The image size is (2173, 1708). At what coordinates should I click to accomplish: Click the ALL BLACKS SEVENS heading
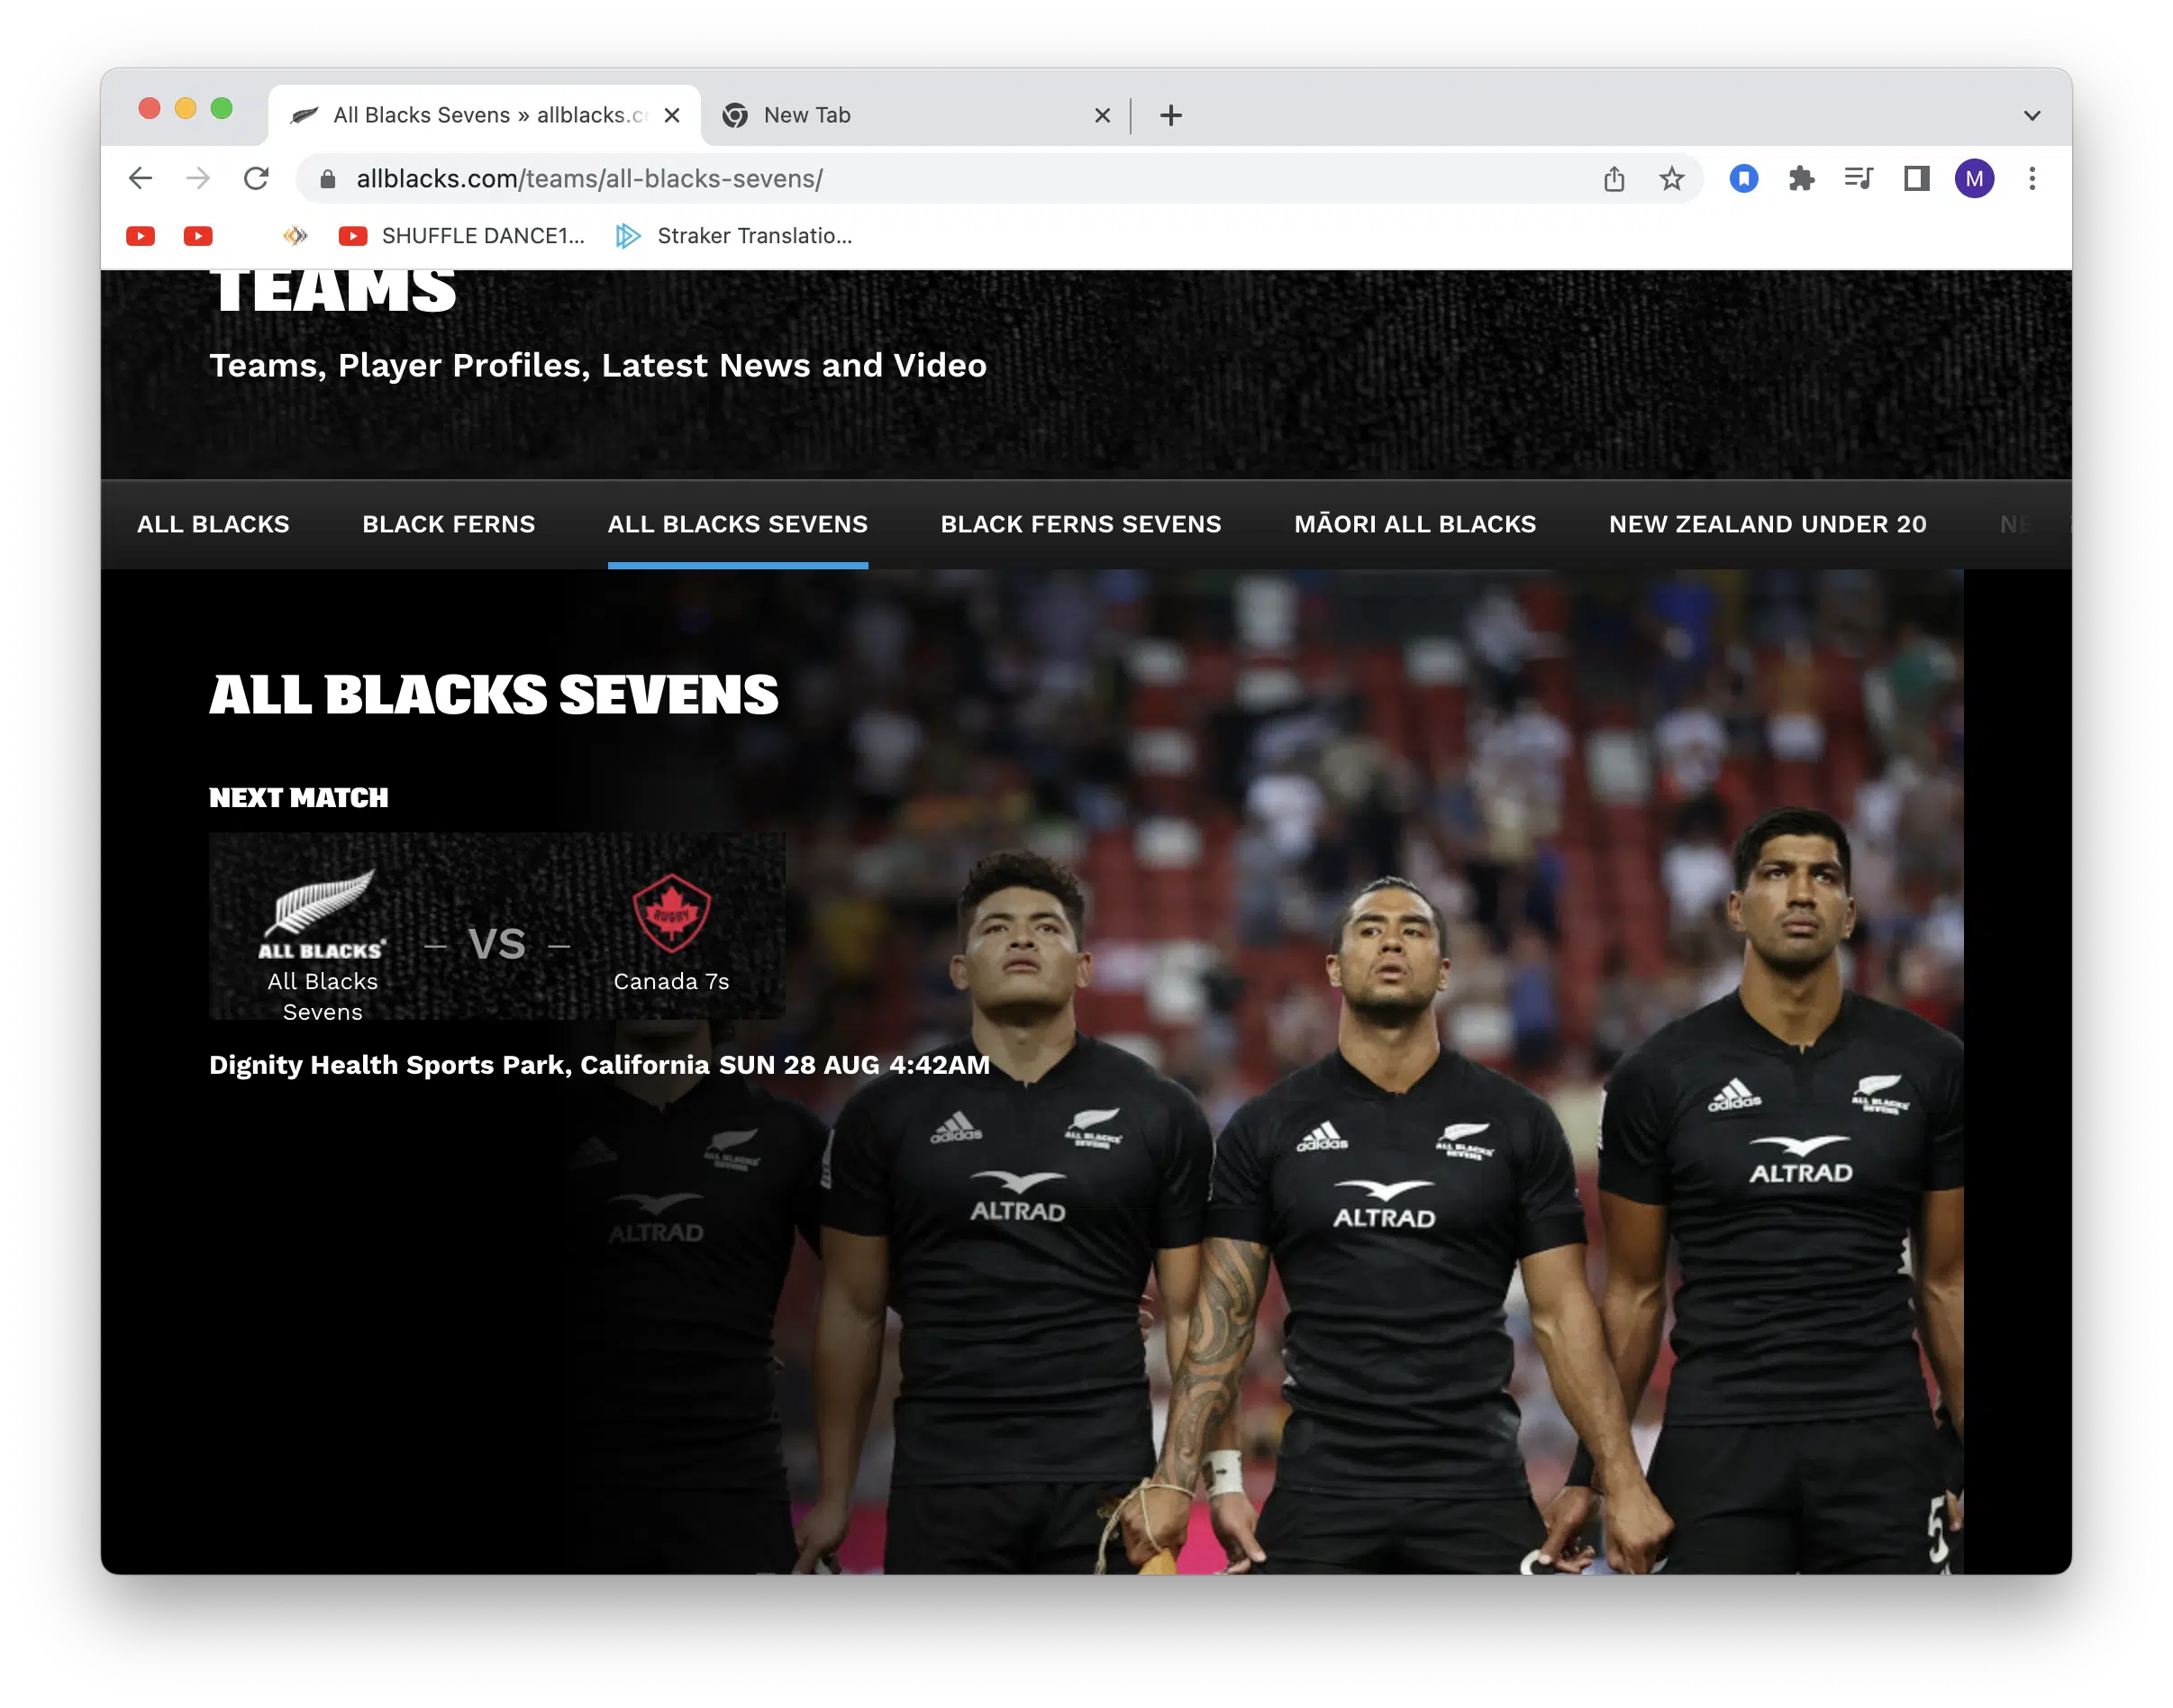(x=493, y=694)
